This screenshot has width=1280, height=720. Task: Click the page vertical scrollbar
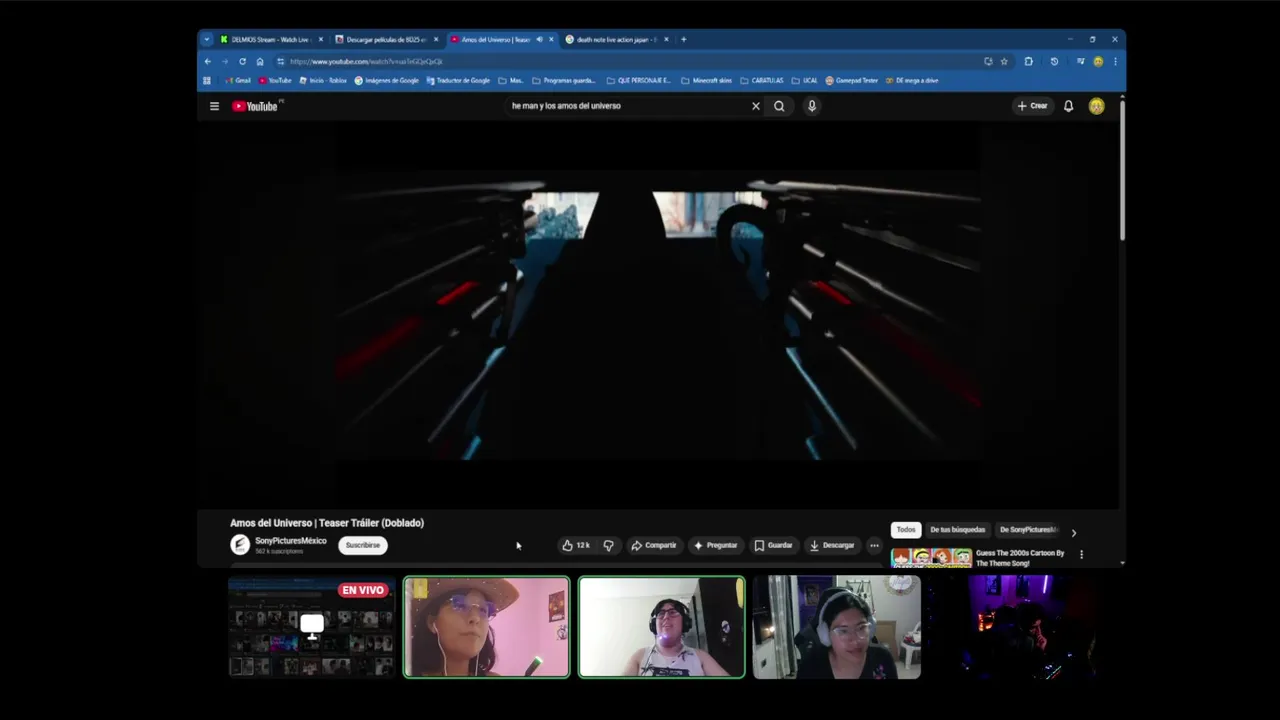pos(1122,170)
